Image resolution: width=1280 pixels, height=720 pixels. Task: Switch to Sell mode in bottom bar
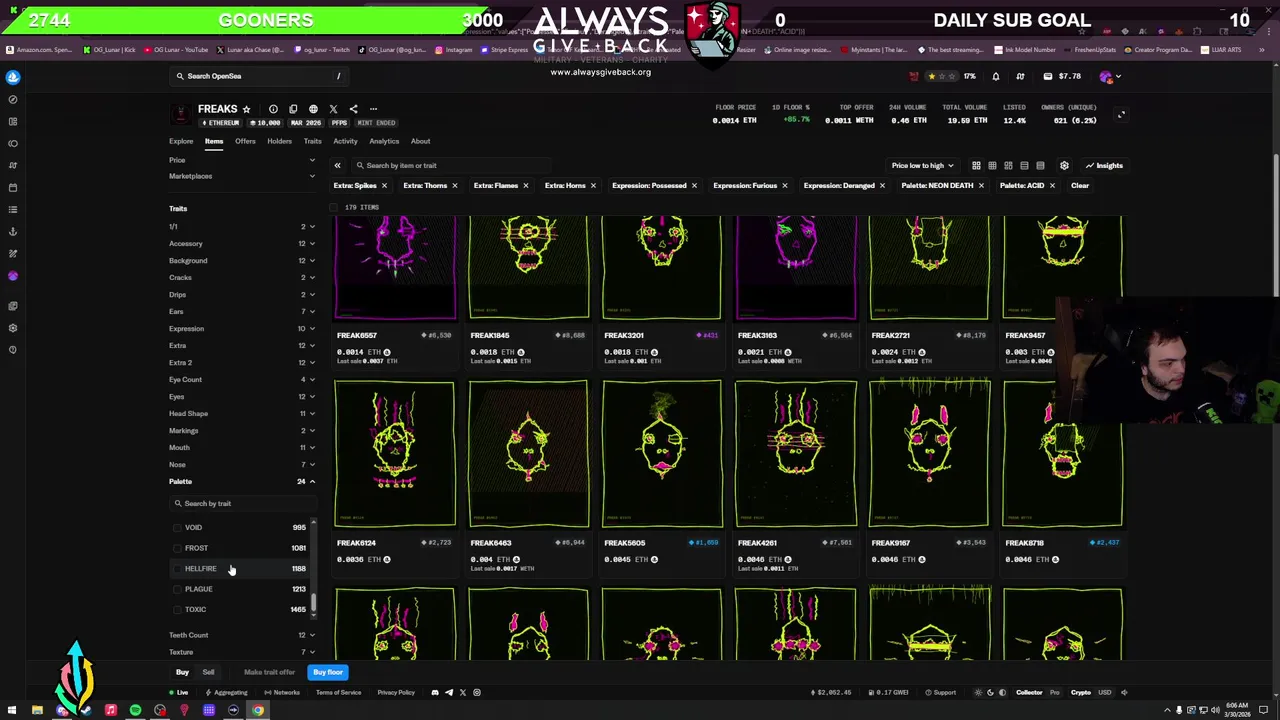click(208, 672)
